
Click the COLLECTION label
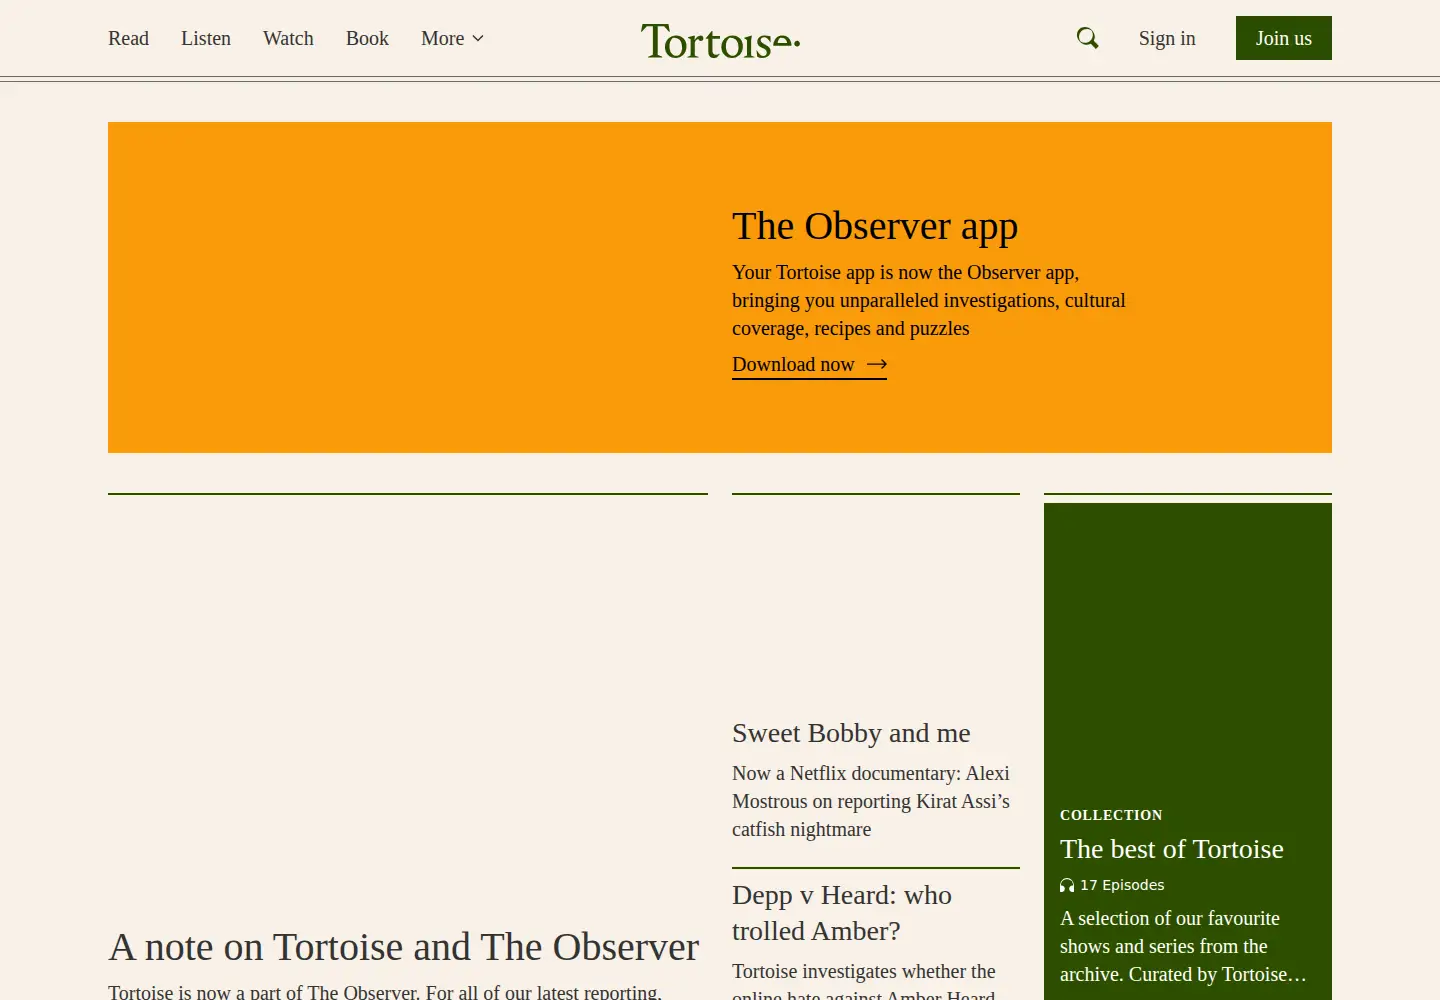pyautogui.click(x=1111, y=815)
